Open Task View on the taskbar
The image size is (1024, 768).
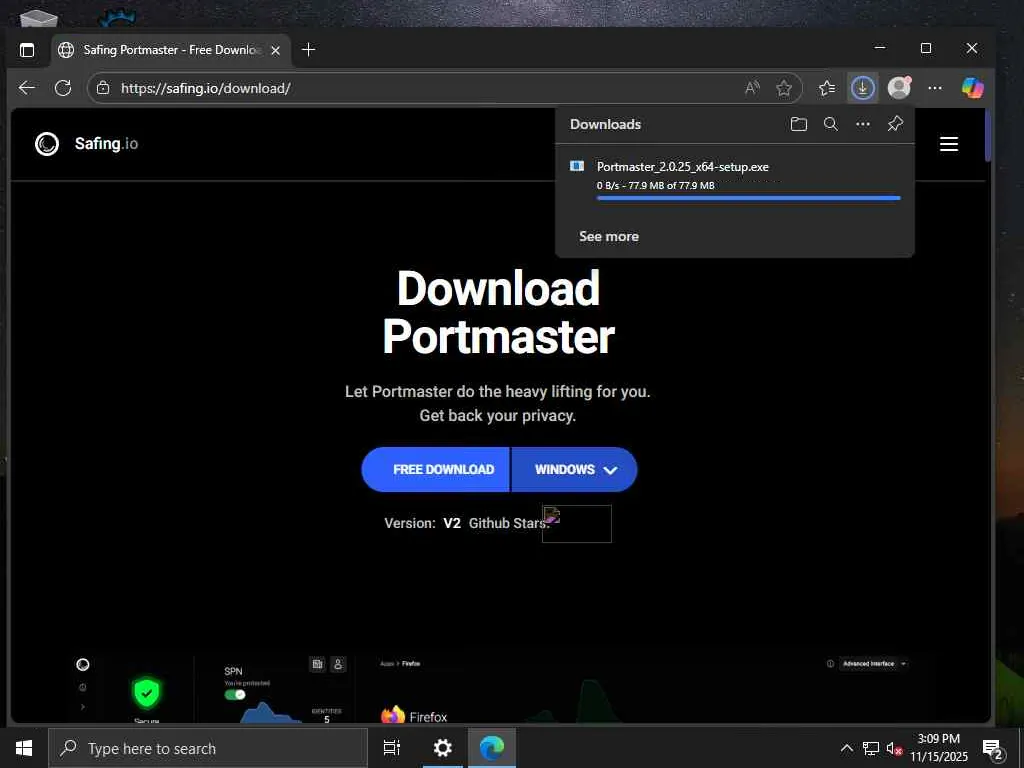click(x=392, y=748)
